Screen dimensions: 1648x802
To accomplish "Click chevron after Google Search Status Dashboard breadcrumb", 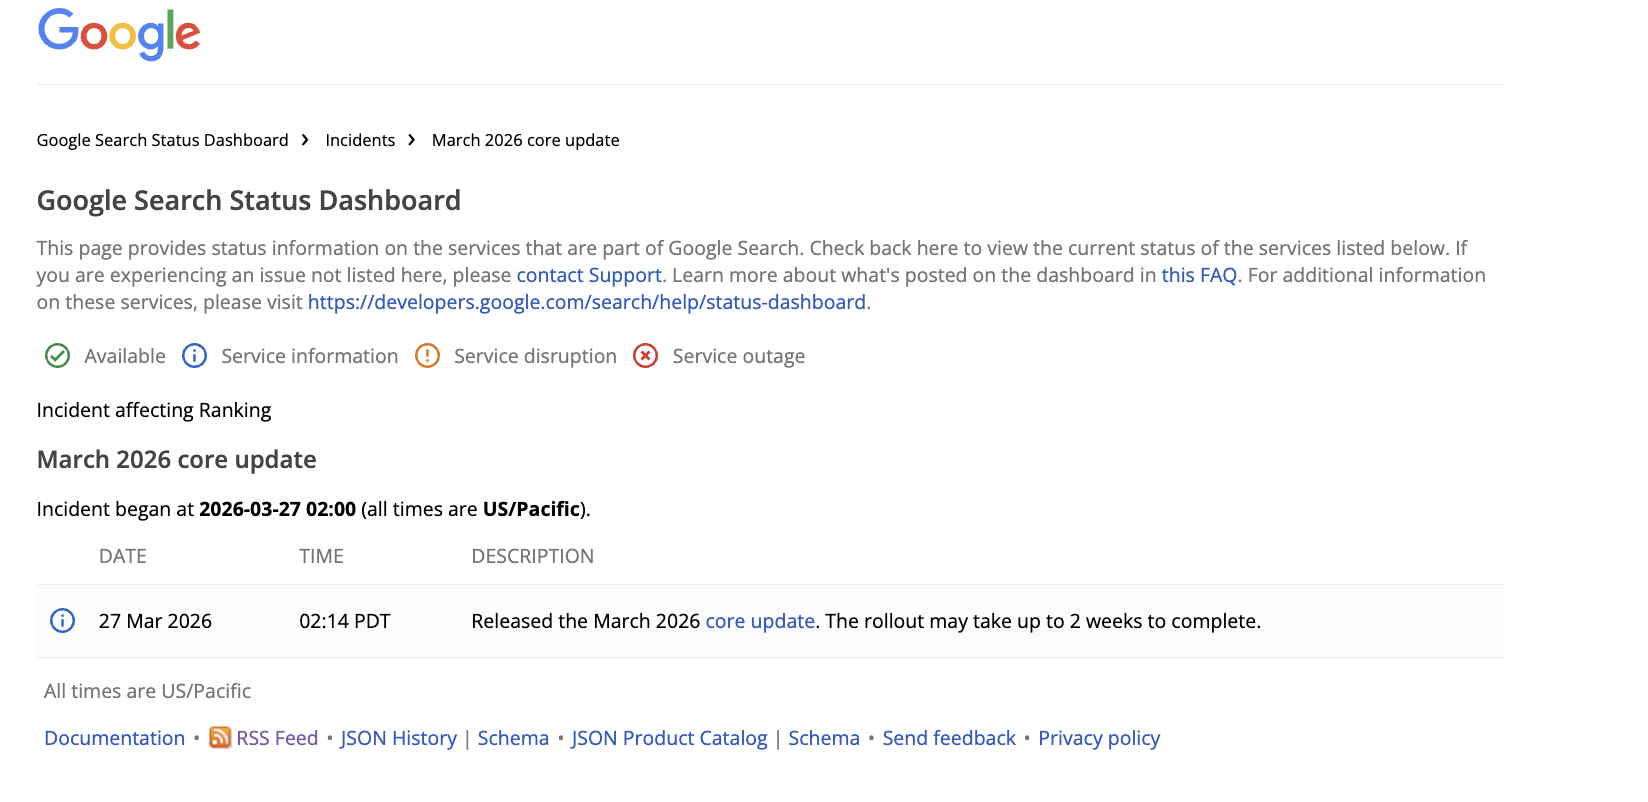I will [305, 140].
